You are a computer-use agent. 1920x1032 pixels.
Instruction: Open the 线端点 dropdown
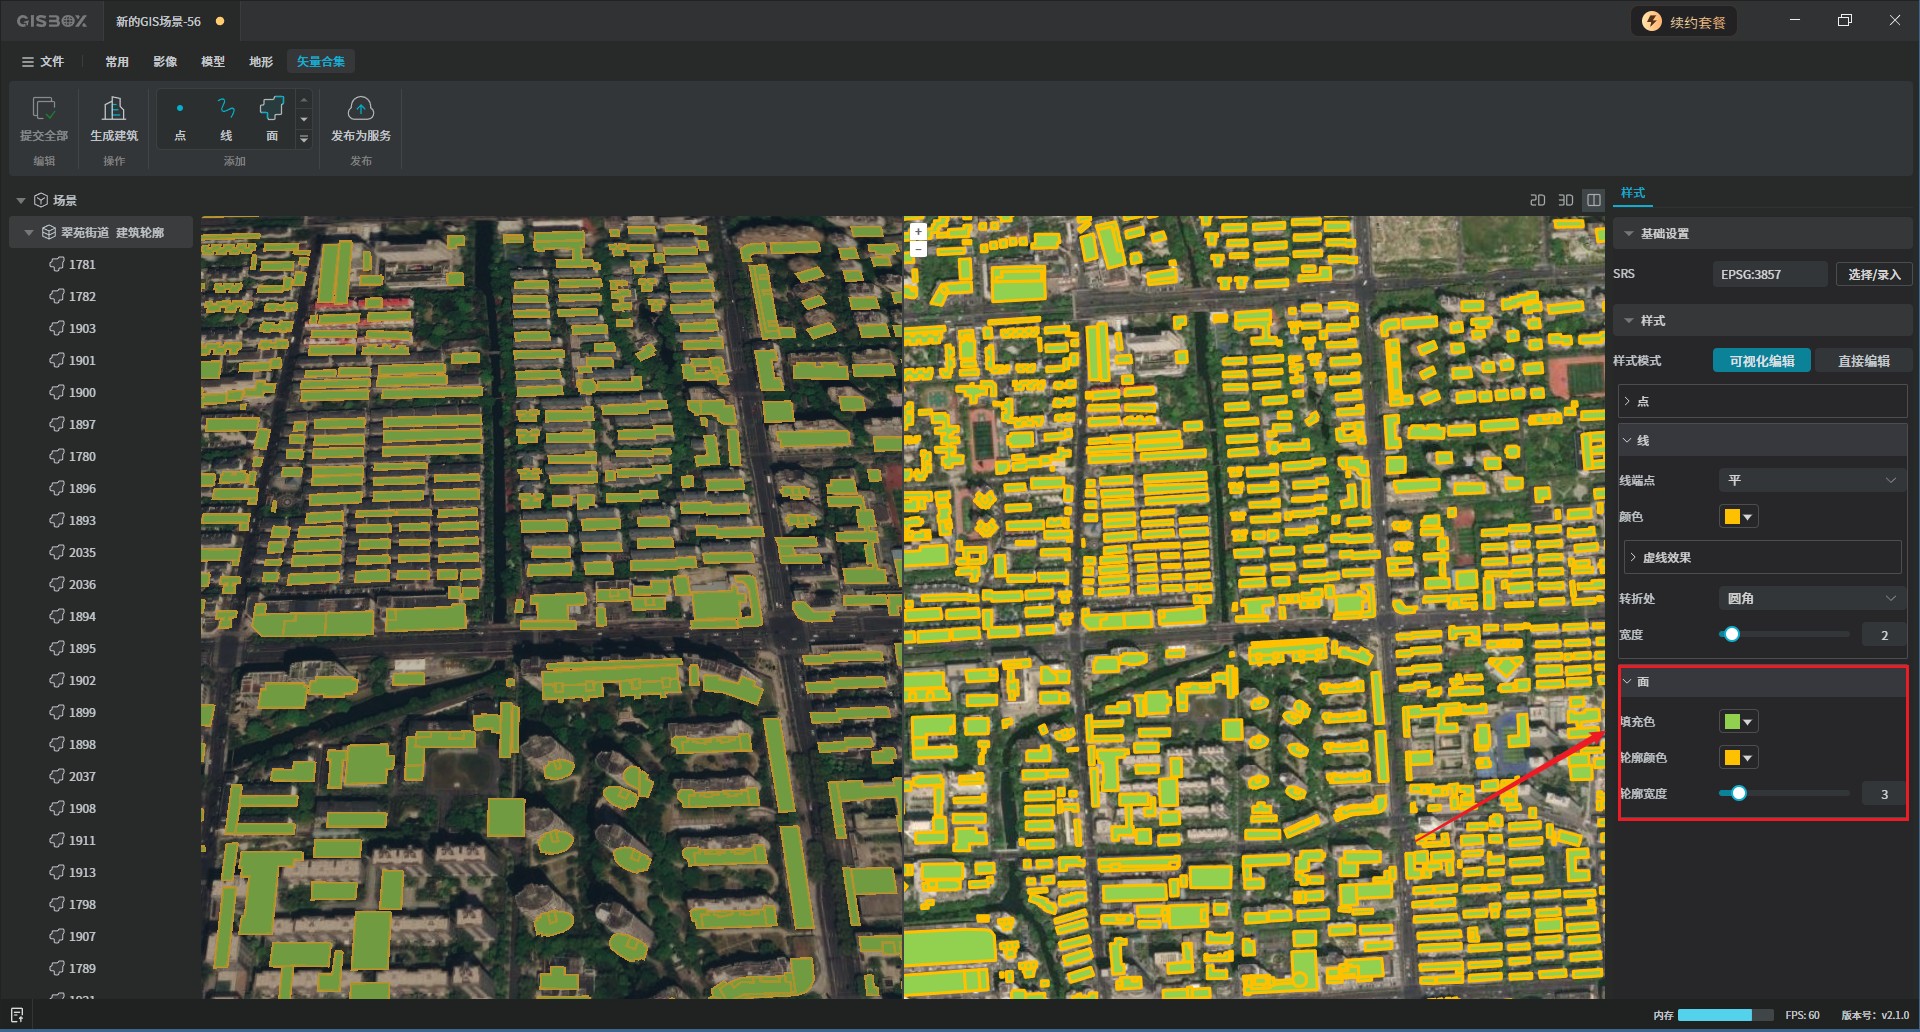(x=1811, y=481)
